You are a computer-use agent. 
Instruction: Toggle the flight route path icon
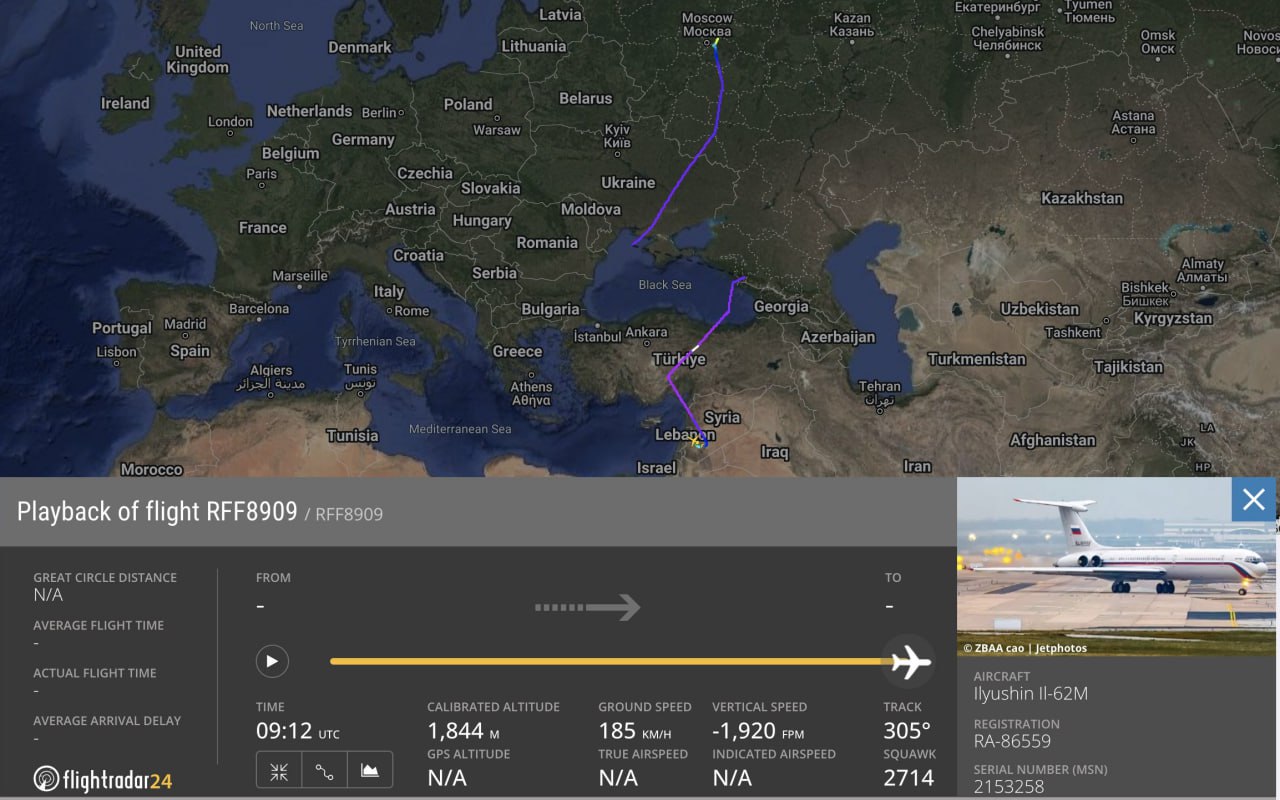coord(324,770)
